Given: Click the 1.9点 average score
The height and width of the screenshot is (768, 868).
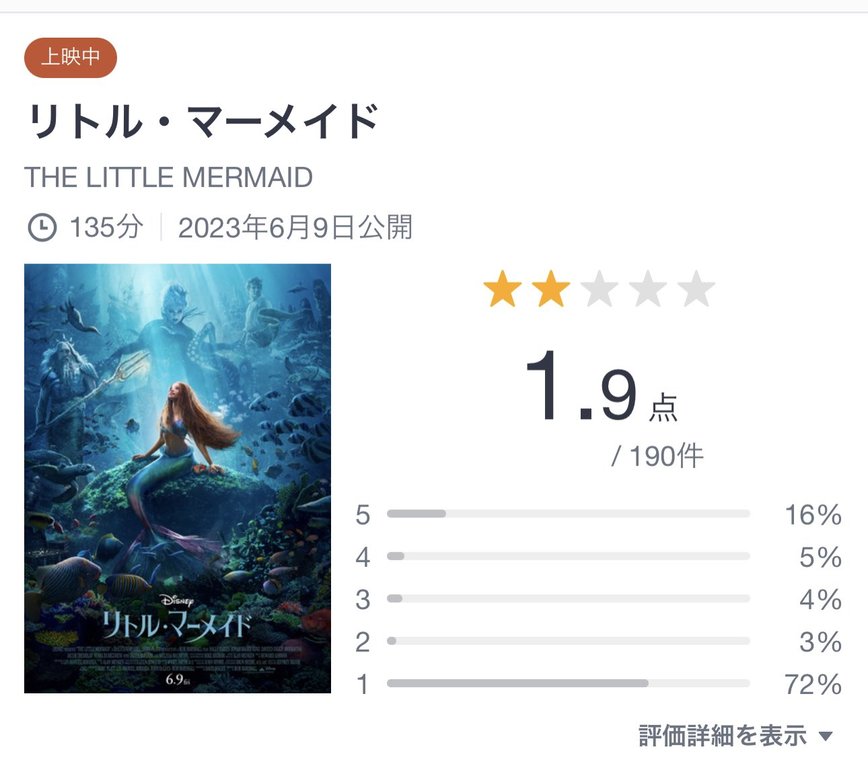Looking at the screenshot, I should point(600,392).
